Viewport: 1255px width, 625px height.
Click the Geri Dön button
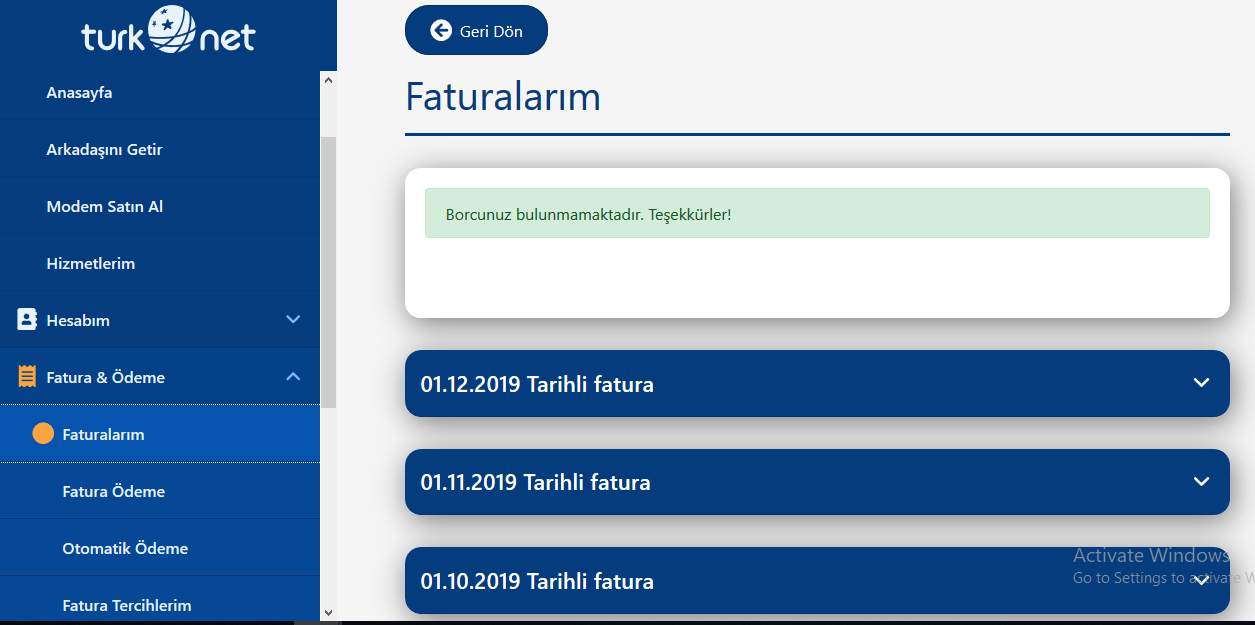pyautogui.click(x=476, y=30)
